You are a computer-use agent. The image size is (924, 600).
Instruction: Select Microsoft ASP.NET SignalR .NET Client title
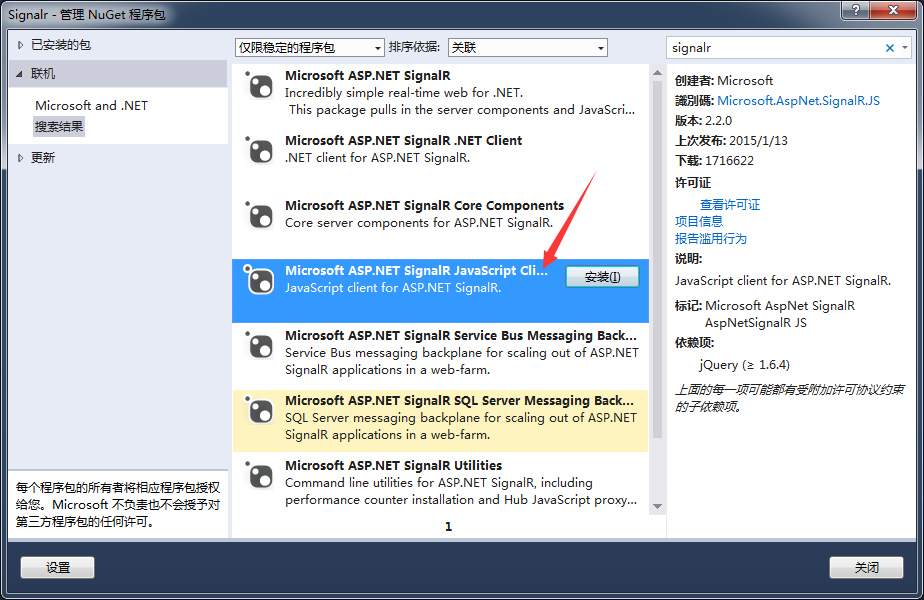[404, 140]
